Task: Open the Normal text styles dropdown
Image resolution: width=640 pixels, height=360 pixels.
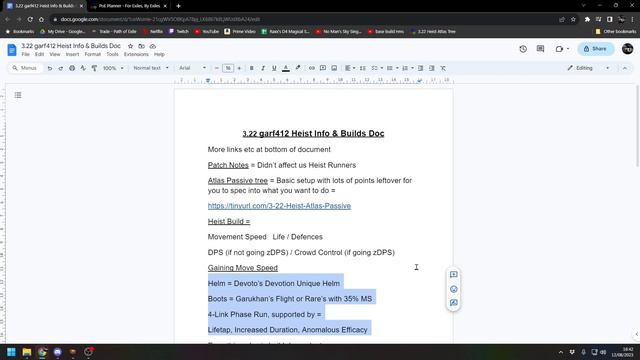Action: click(151, 68)
